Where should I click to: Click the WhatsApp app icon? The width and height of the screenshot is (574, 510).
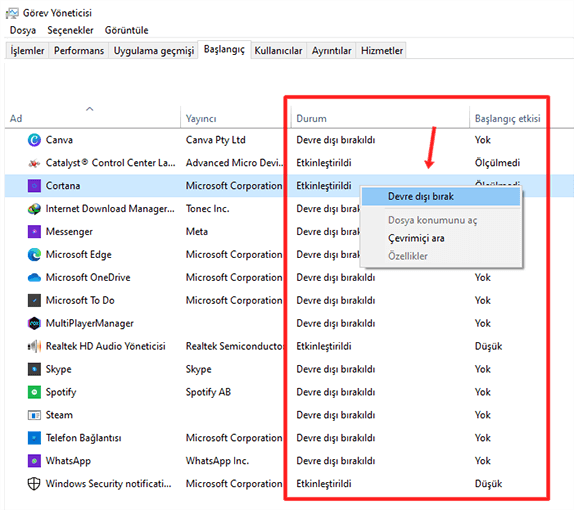click(x=34, y=461)
